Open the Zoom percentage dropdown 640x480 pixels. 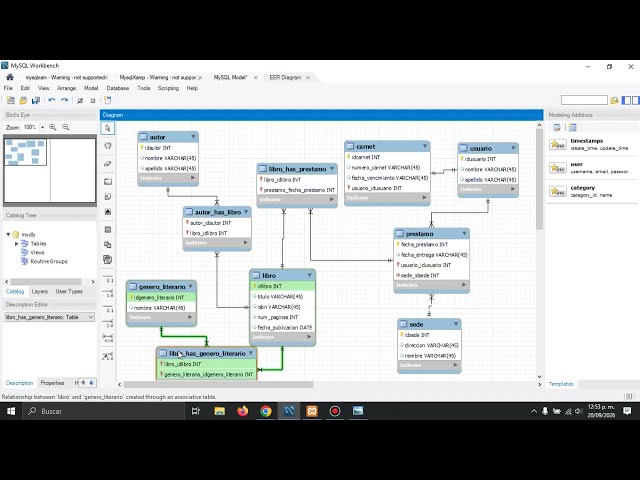tap(42, 127)
